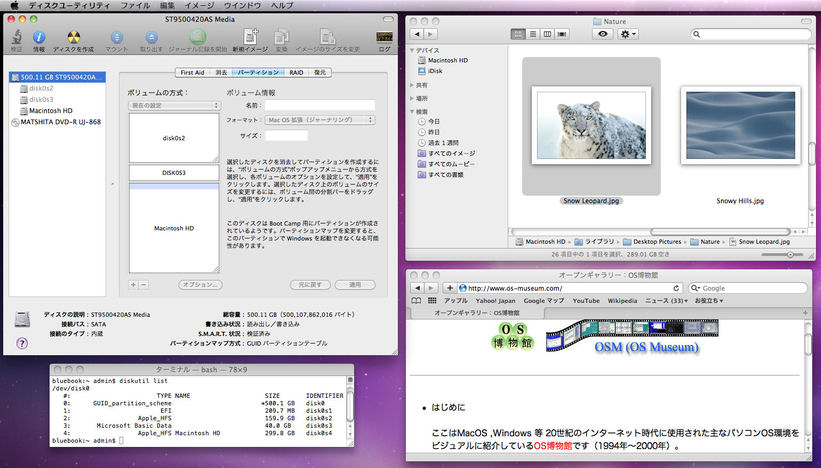Click Safari forward button
821x468 pixels.
pyautogui.click(x=430, y=288)
